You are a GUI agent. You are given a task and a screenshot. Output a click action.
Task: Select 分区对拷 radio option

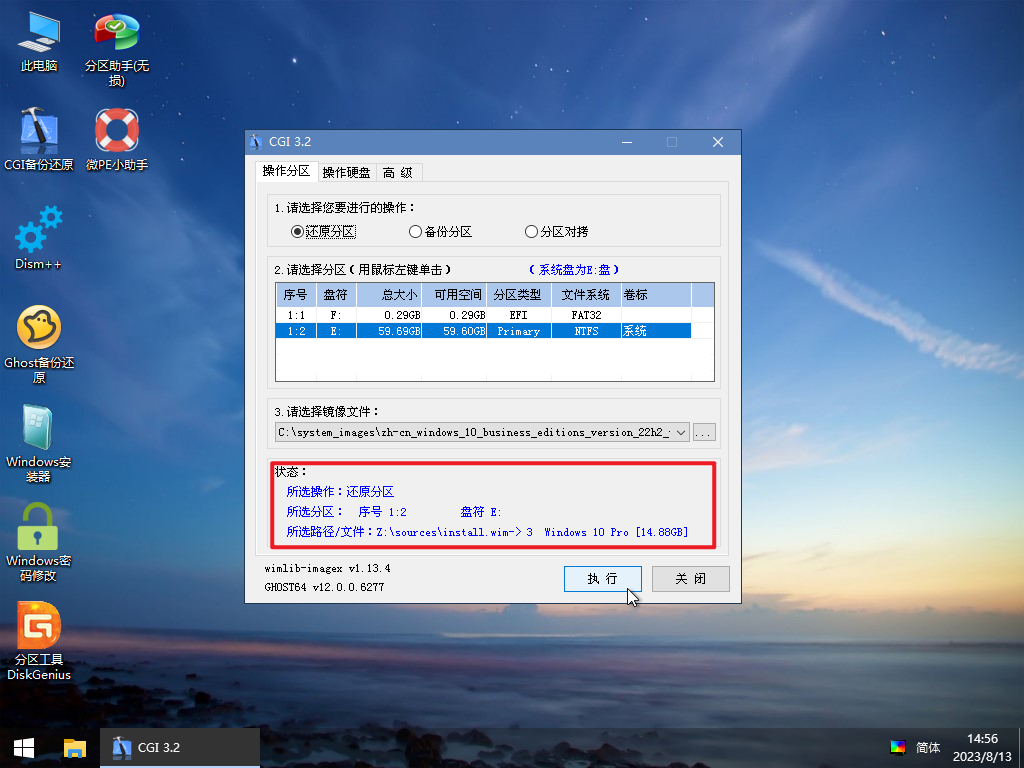tap(531, 231)
